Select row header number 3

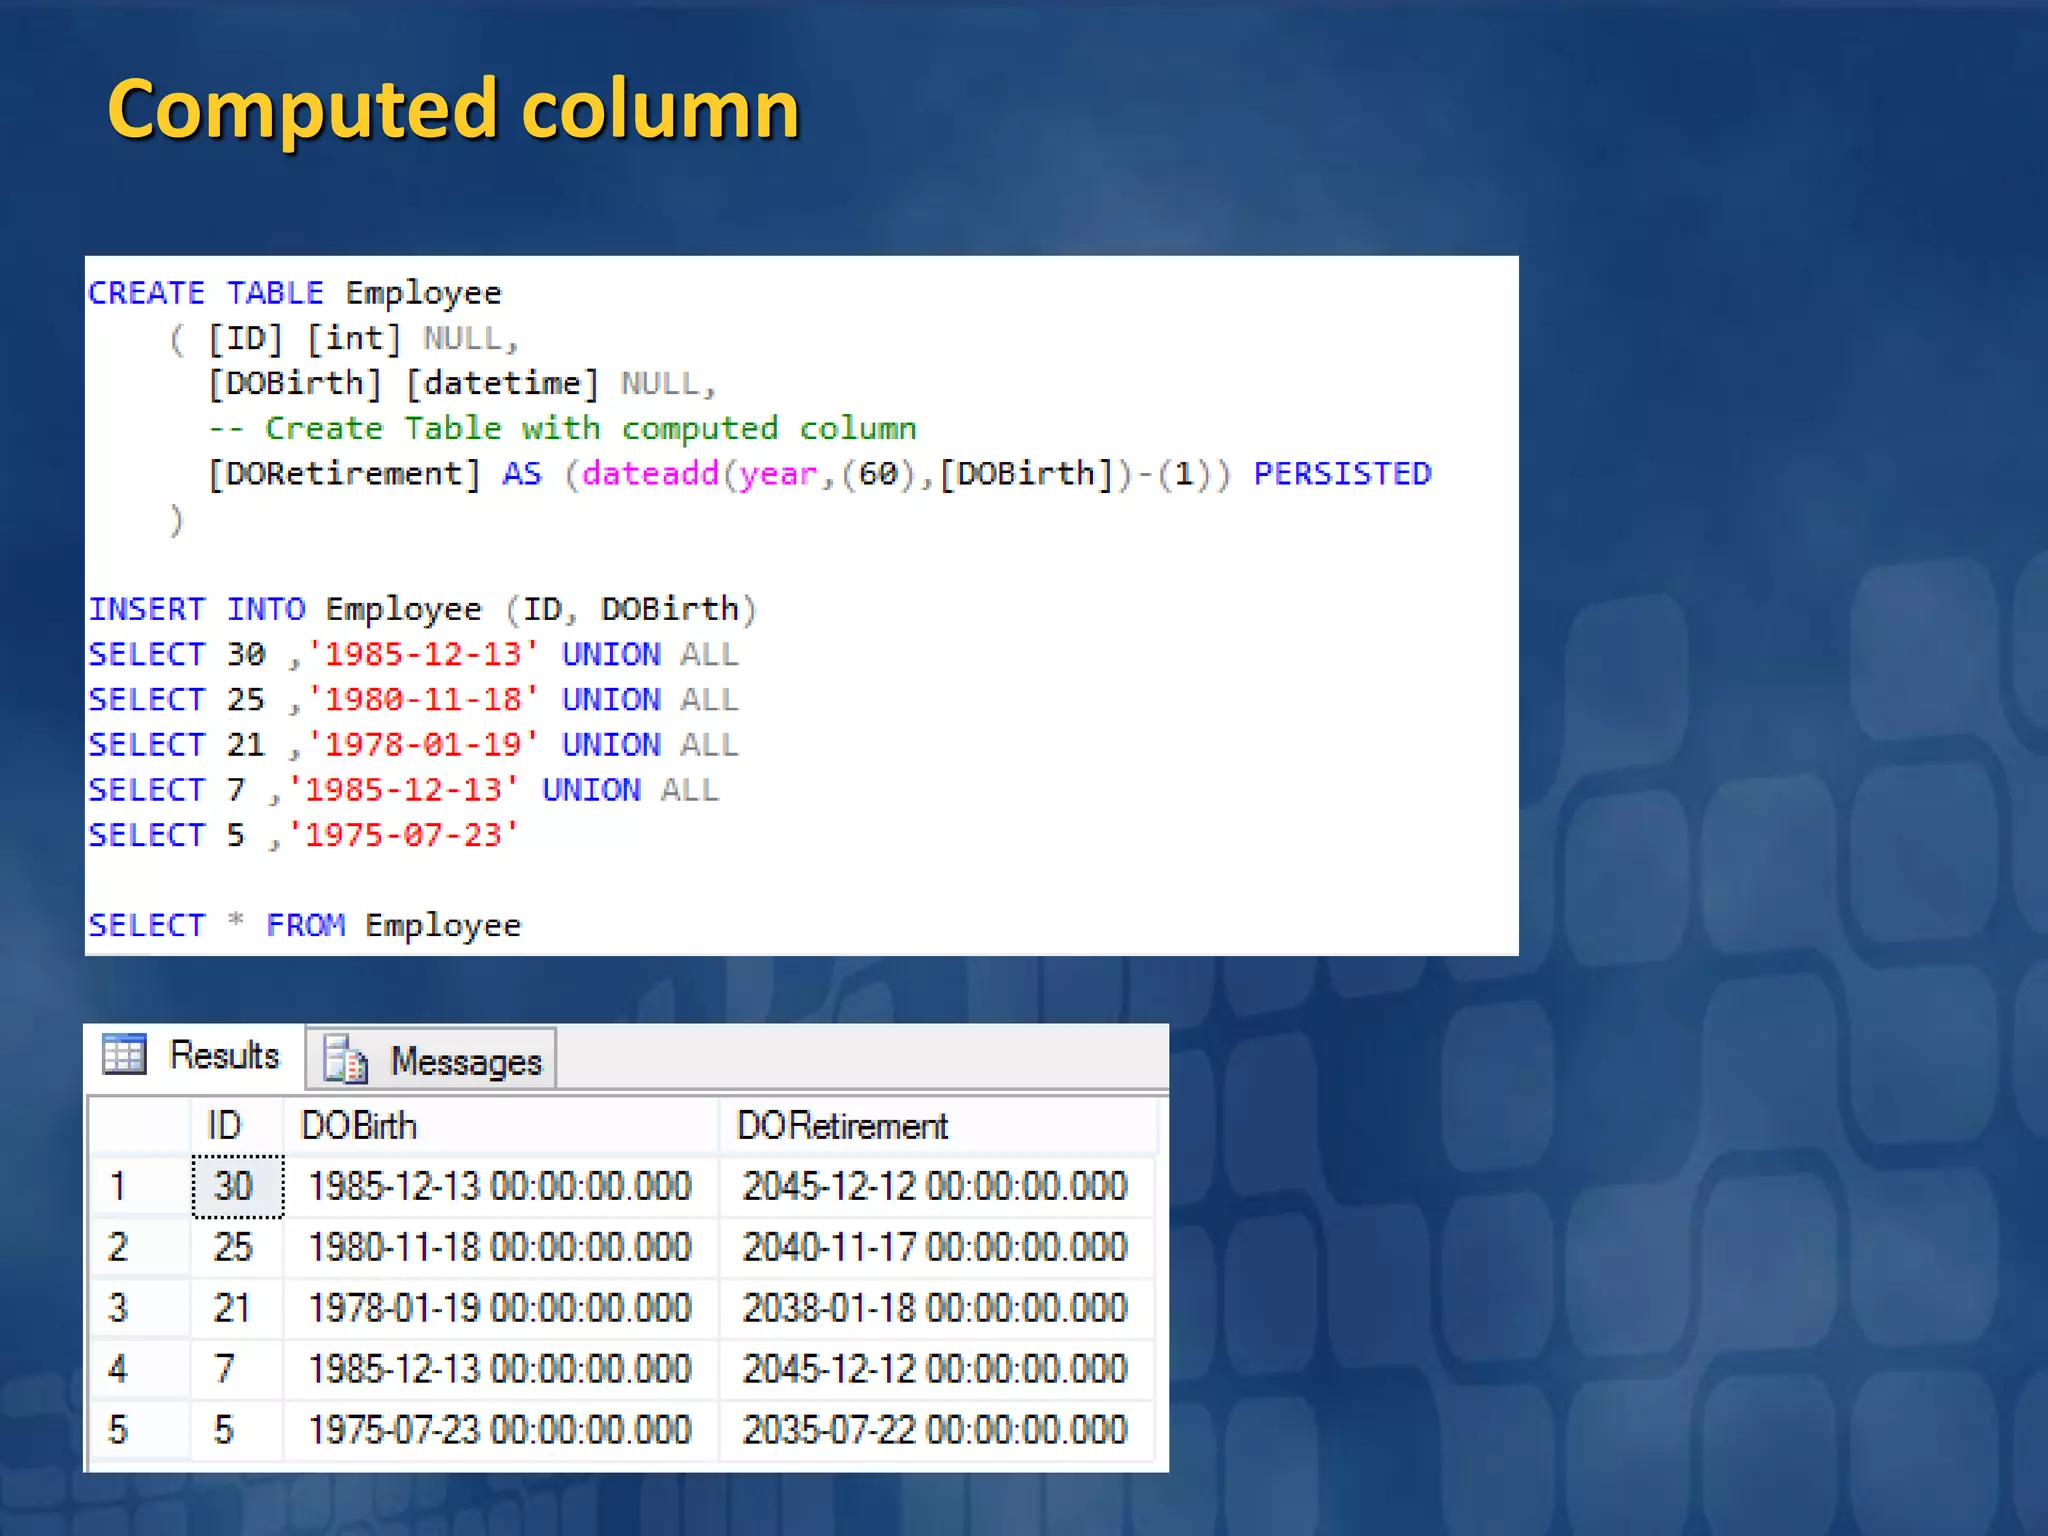[x=140, y=1308]
